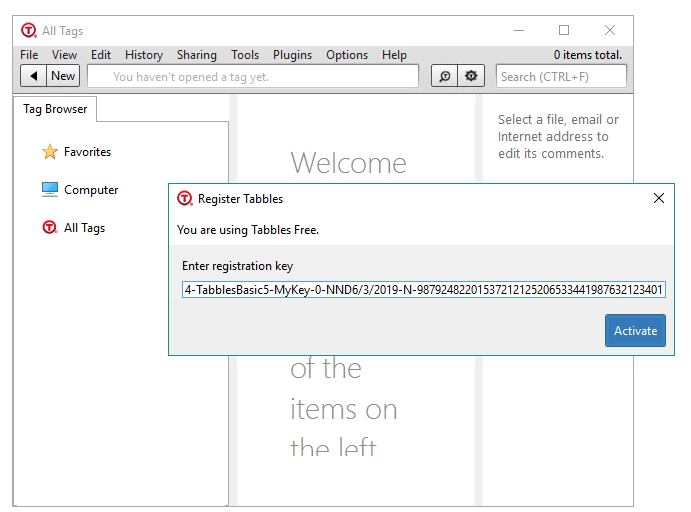The height and width of the screenshot is (512, 691).
Task: Click the registration key input field
Action: click(424, 289)
